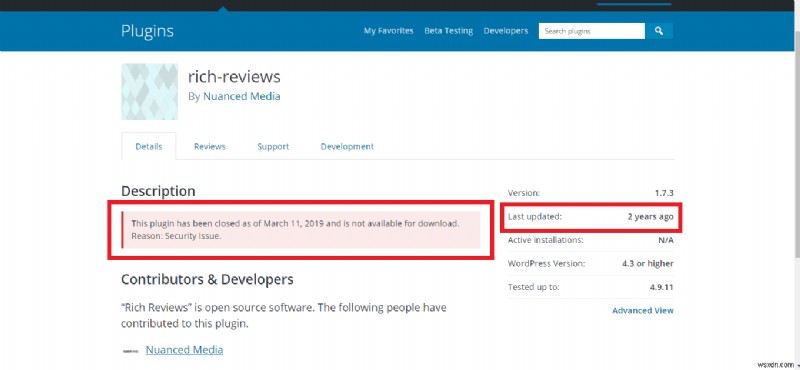Click the Description heading

(x=158, y=191)
